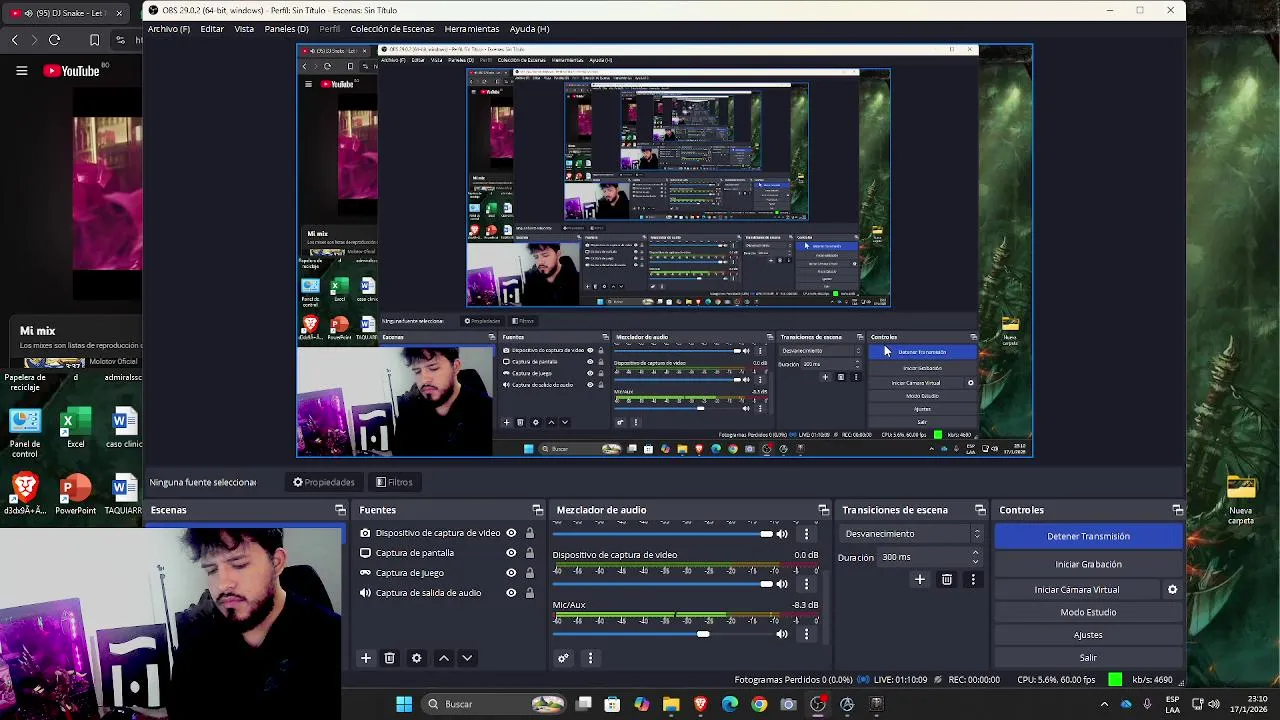Open Mic/Aux channel options three-dot menu
This screenshot has height=720, width=1280.
[x=806, y=634]
